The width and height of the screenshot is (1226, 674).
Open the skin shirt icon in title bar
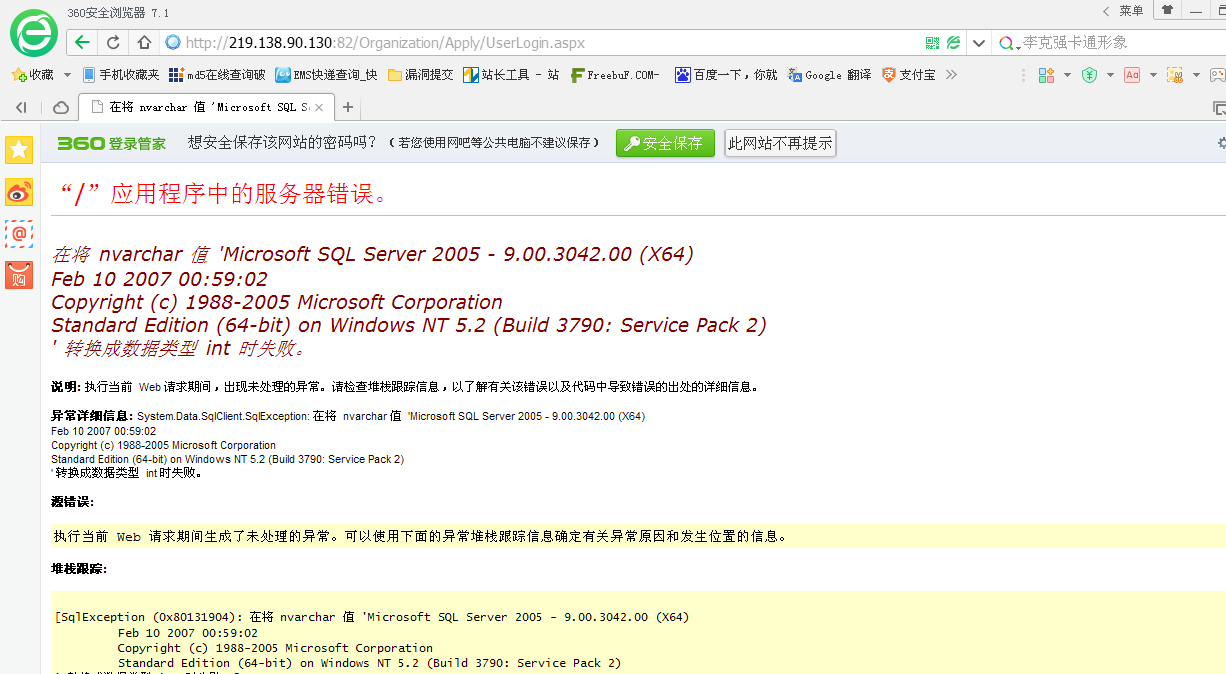1167,10
